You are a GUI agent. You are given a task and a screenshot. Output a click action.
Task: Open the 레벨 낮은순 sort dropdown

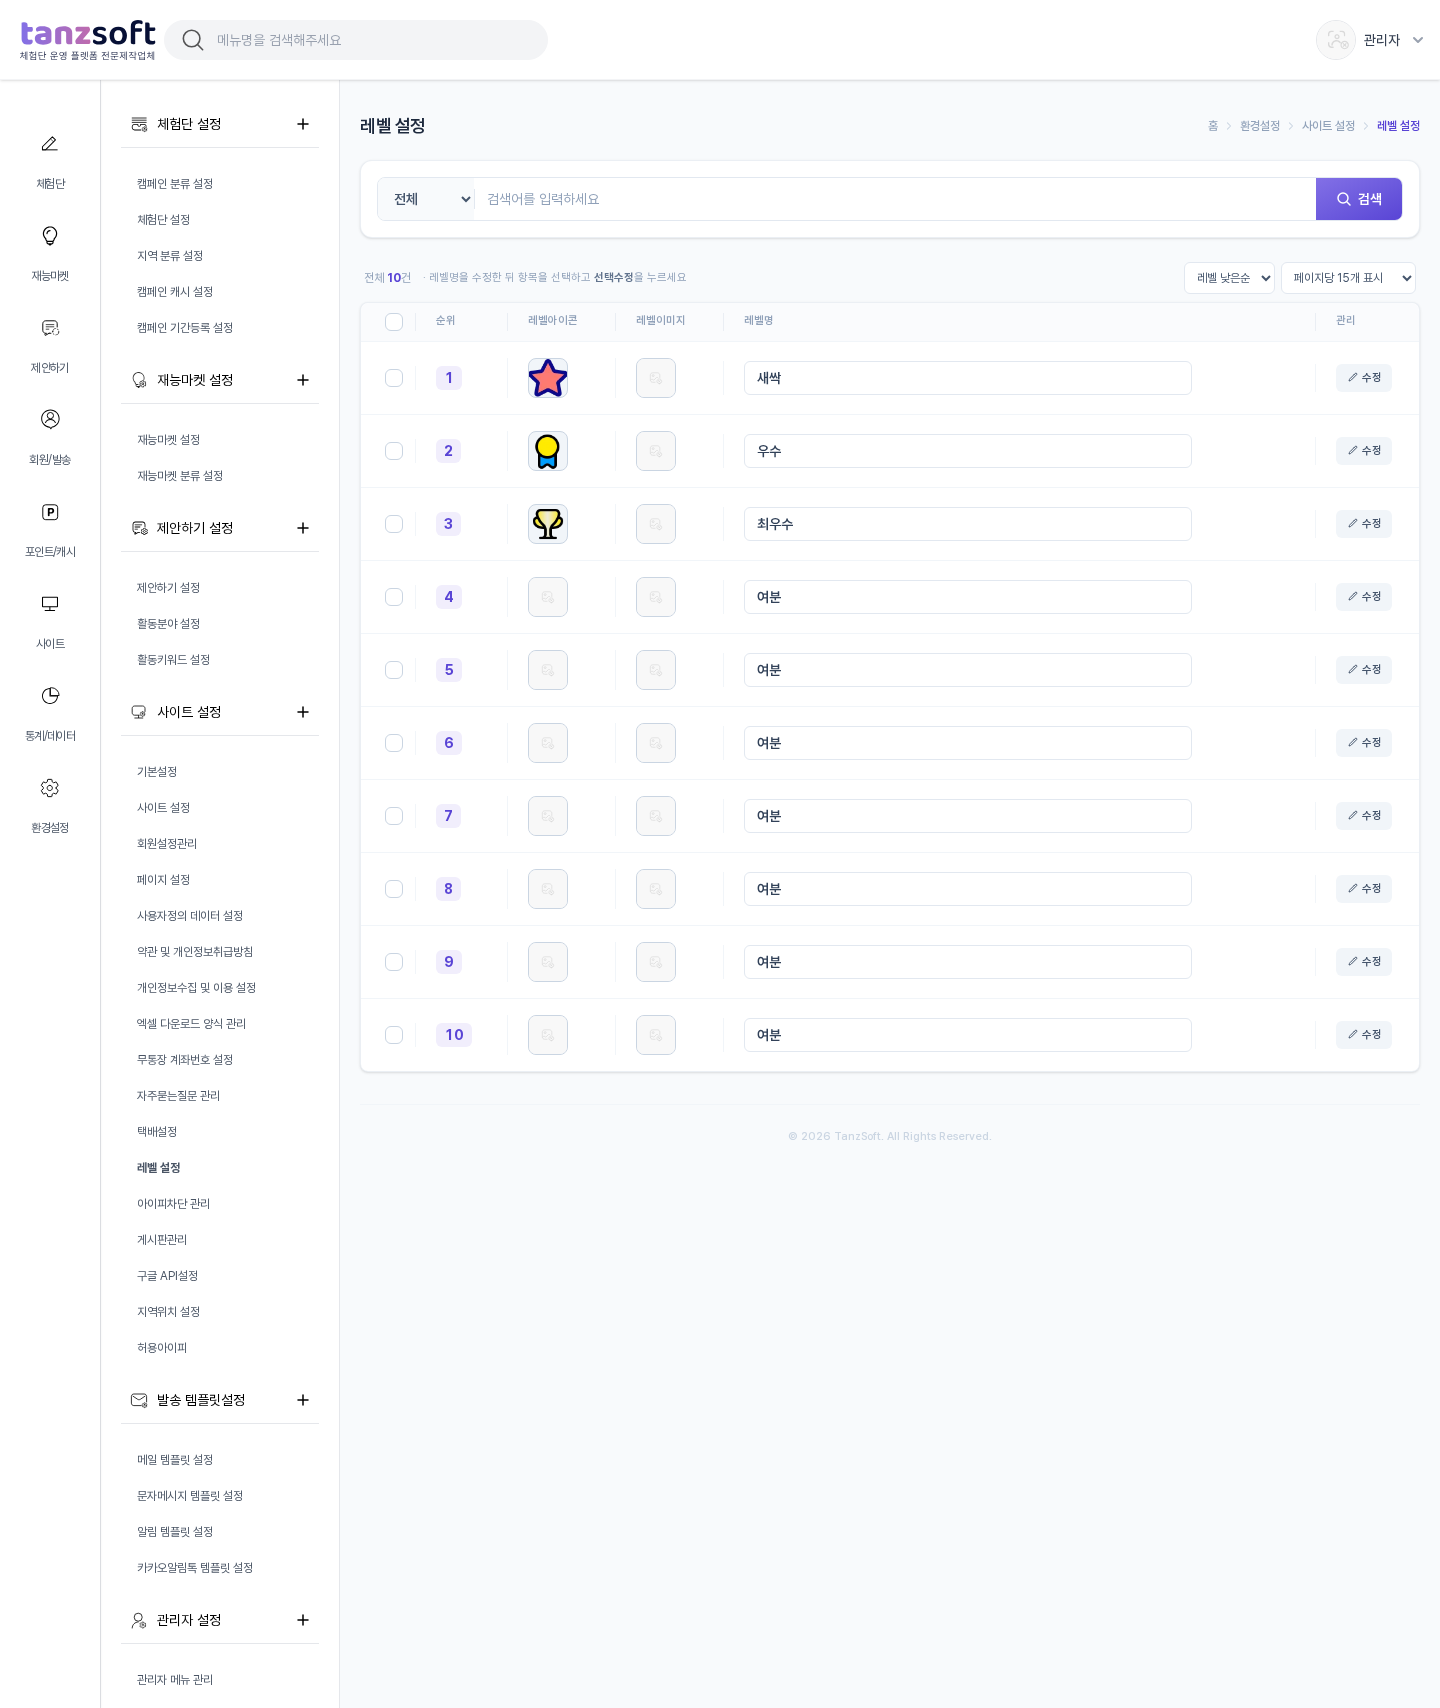coord(1229,278)
